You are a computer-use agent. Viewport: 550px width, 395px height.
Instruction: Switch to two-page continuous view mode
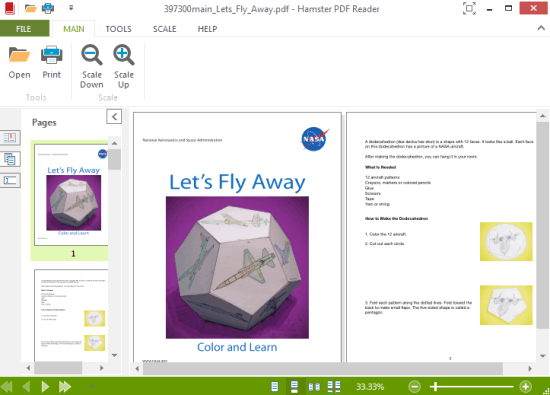(334, 387)
